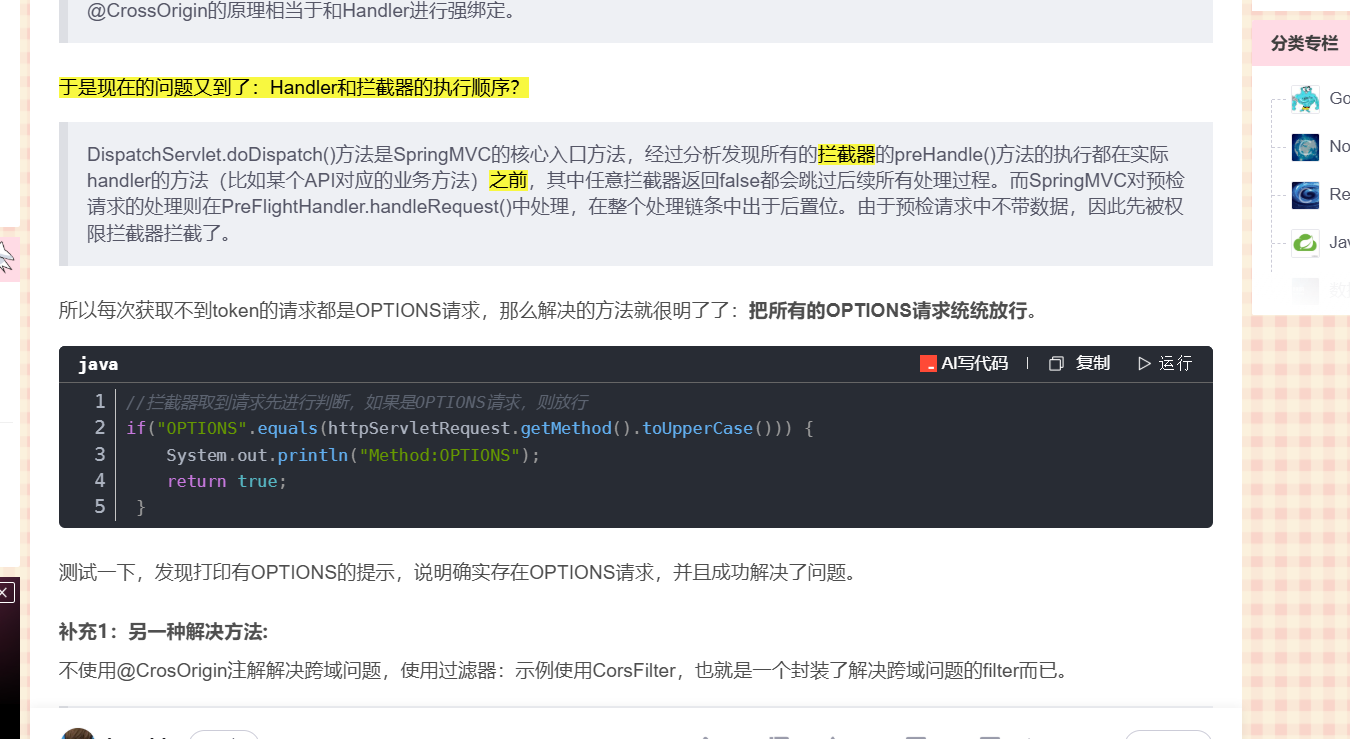This screenshot has height=739, width=1350.
Task: Click the 补充1：另一种解决方法 heading
Action: [163, 632]
